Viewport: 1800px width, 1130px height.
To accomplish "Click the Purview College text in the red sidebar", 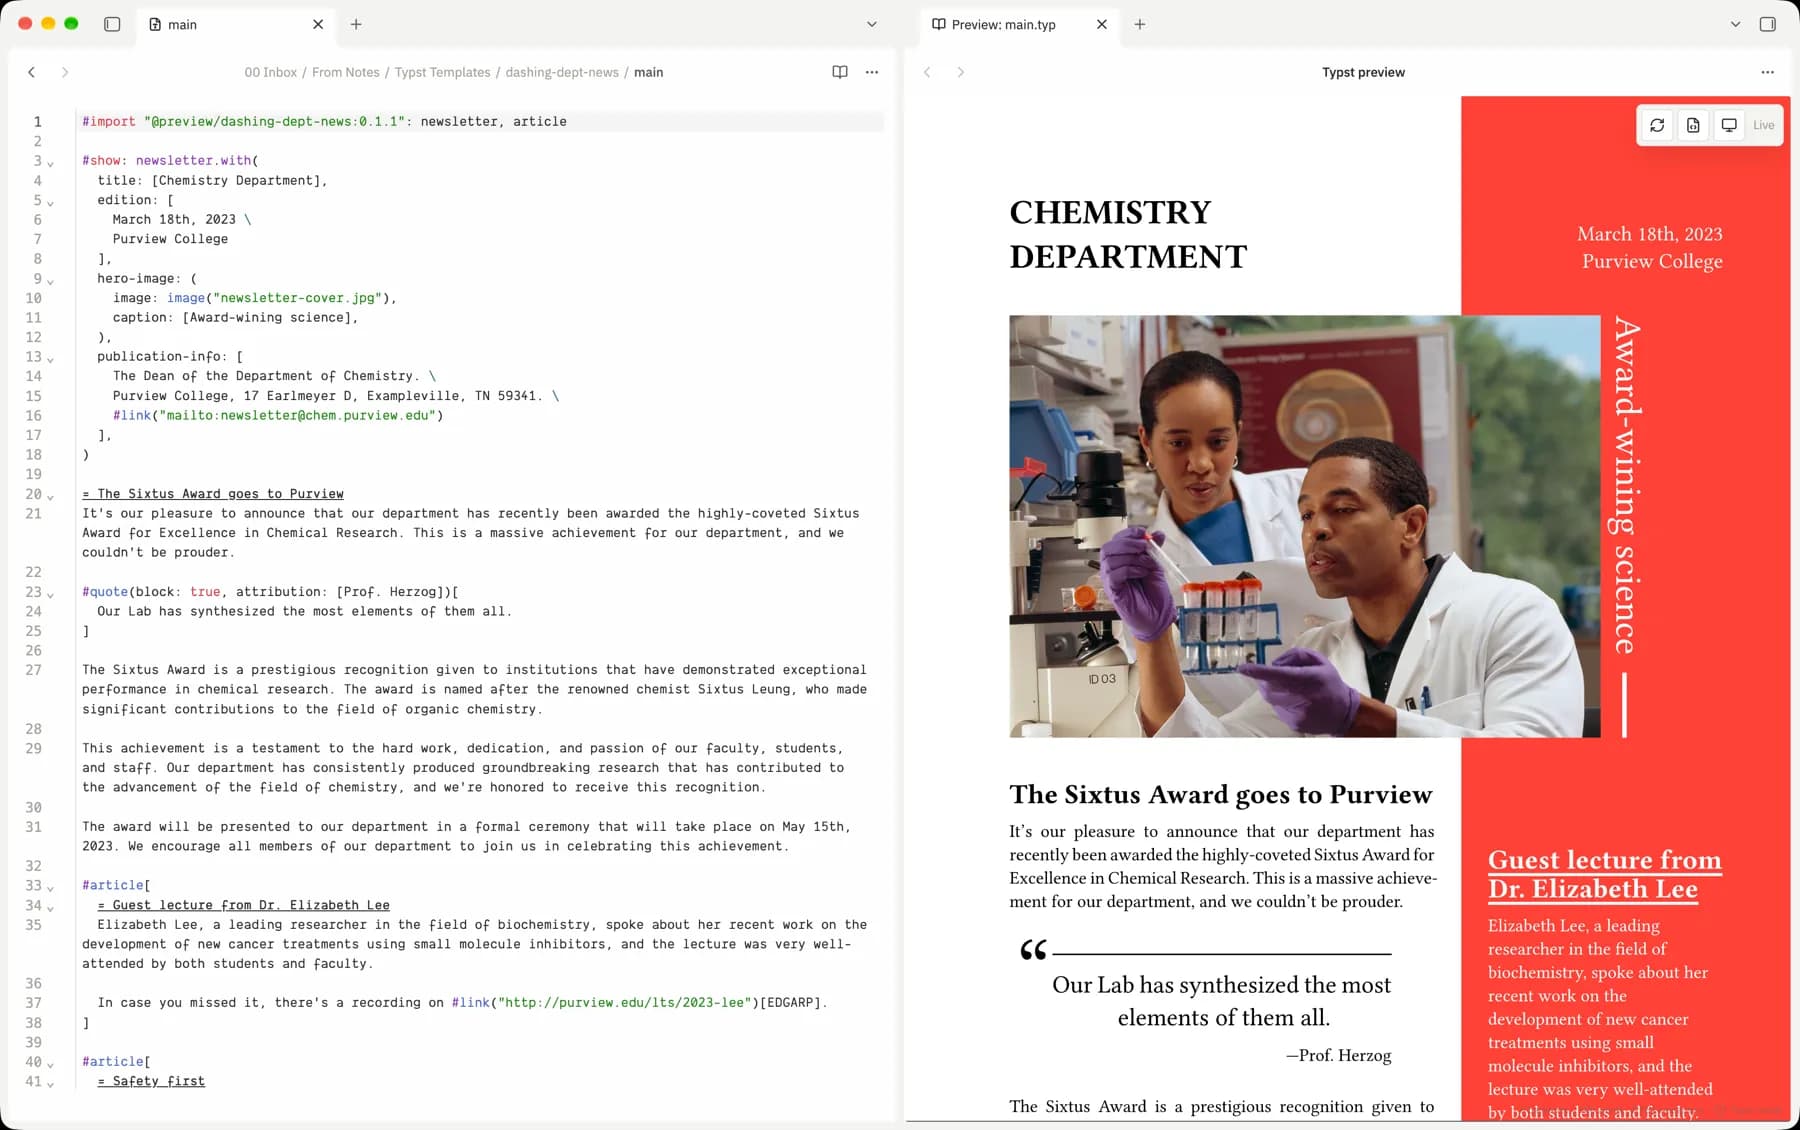I will (x=1652, y=261).
